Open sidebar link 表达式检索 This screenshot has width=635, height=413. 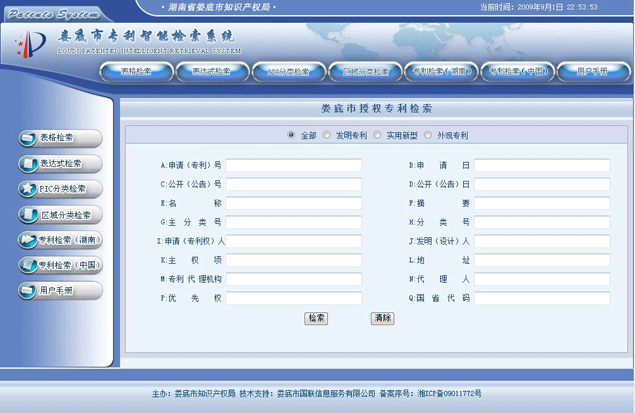click(60, 163)
